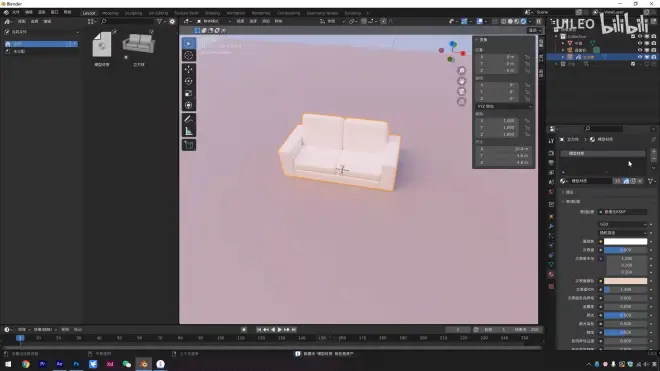Open the XYZ Euler rotation mode dropdown

tap(504, 107)
